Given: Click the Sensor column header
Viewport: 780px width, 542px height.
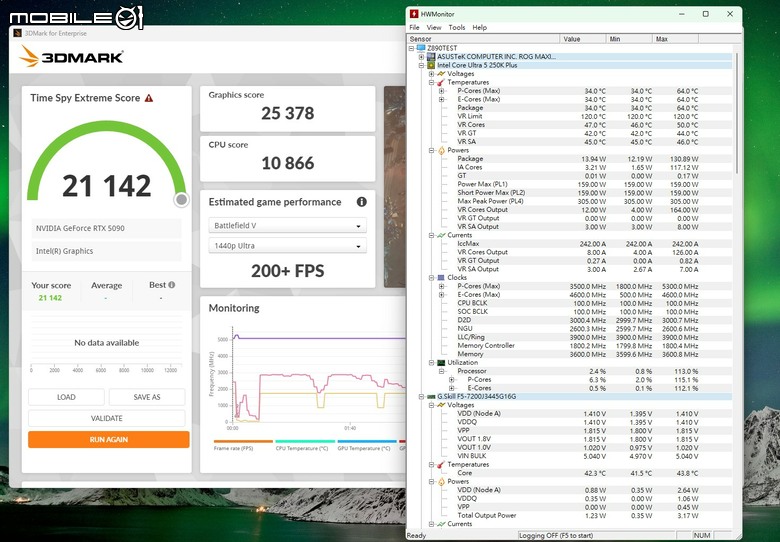Looking at the screenshot, I should (484, 39).
